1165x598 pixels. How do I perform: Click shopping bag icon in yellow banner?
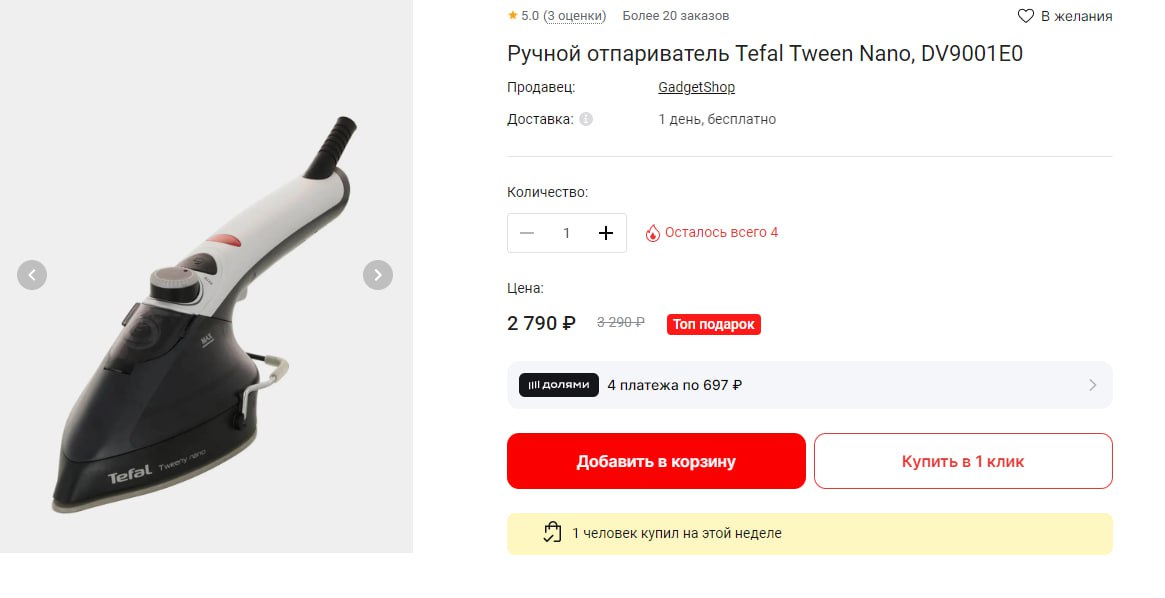click(x=552, y=533)
